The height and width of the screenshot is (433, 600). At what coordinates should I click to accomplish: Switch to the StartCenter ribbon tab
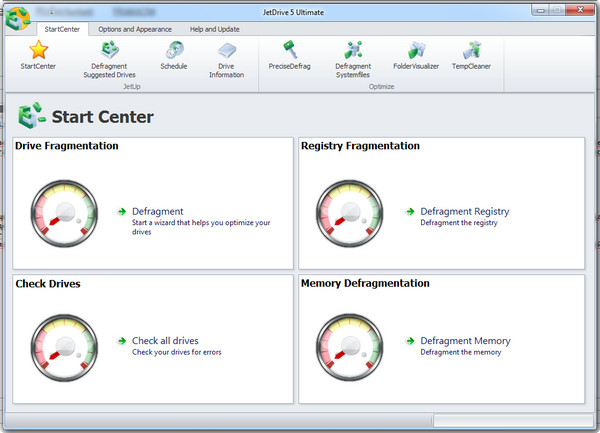coord(62,30)
